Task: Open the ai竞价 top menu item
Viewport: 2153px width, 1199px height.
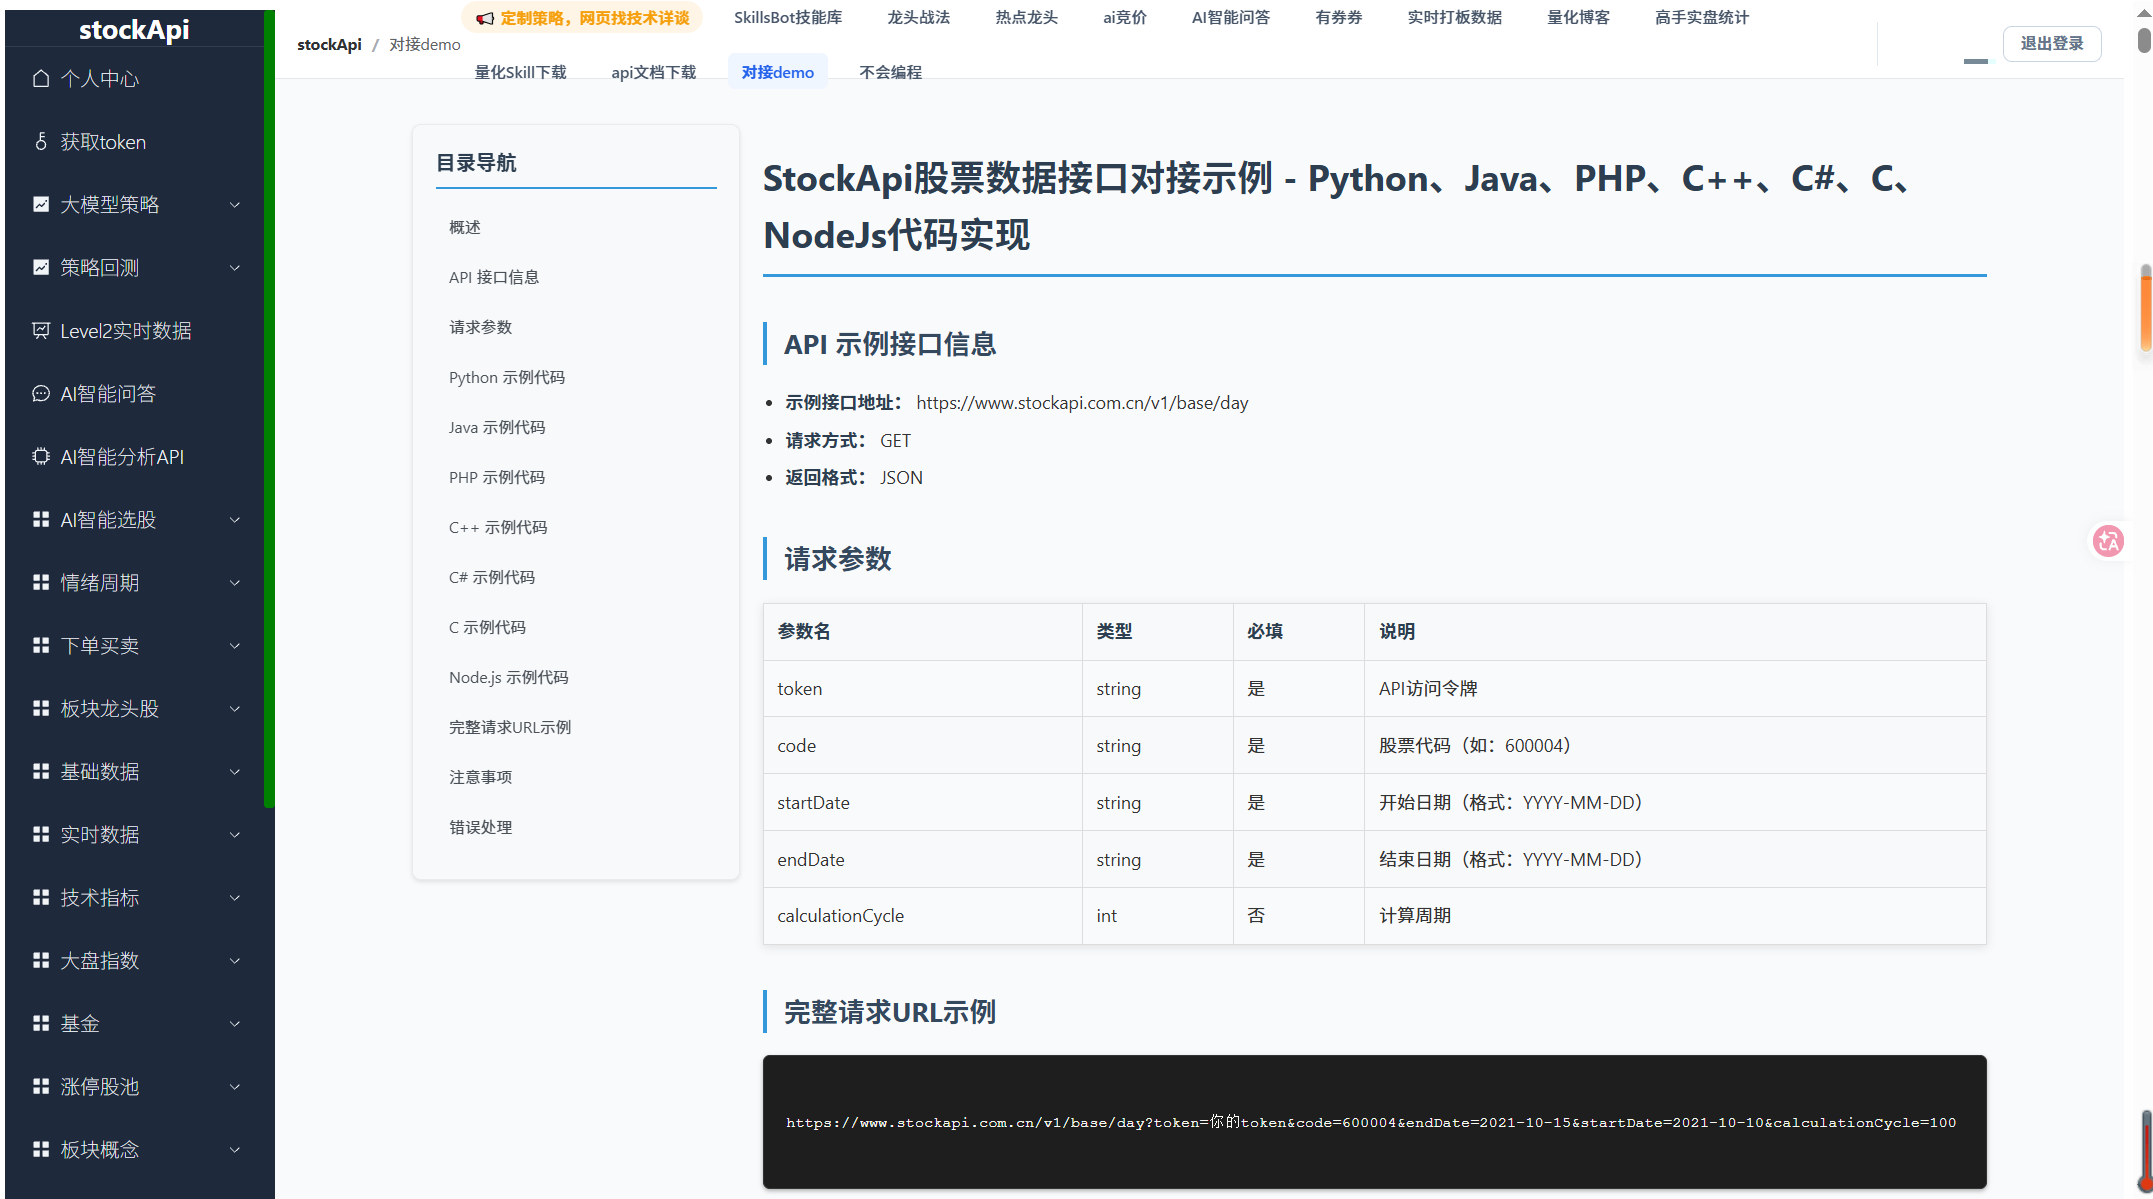Action: 1125,17
